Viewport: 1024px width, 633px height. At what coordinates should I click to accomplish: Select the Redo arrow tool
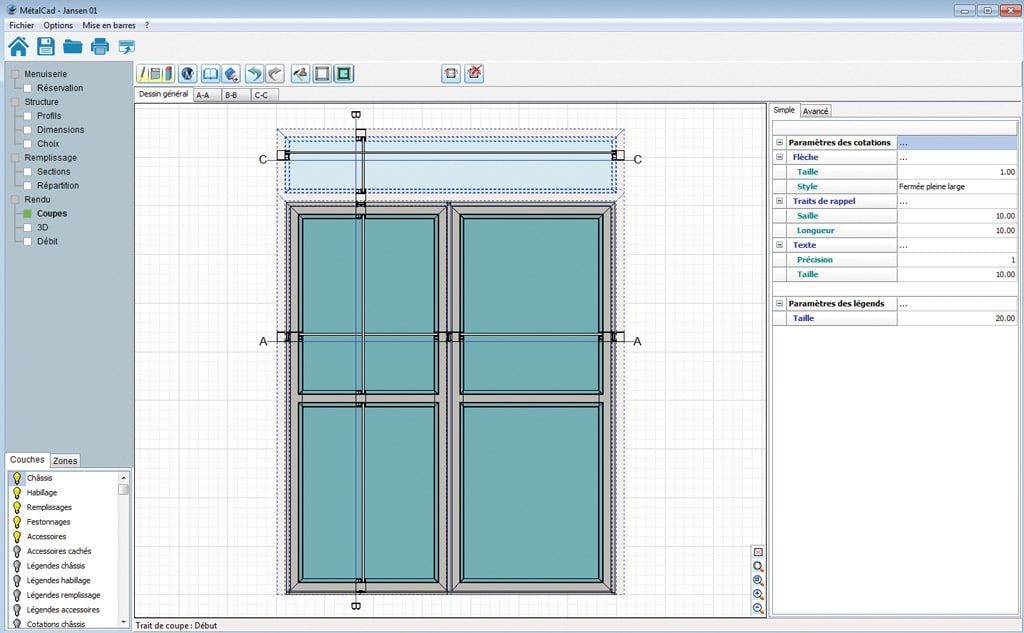point(274,73)
